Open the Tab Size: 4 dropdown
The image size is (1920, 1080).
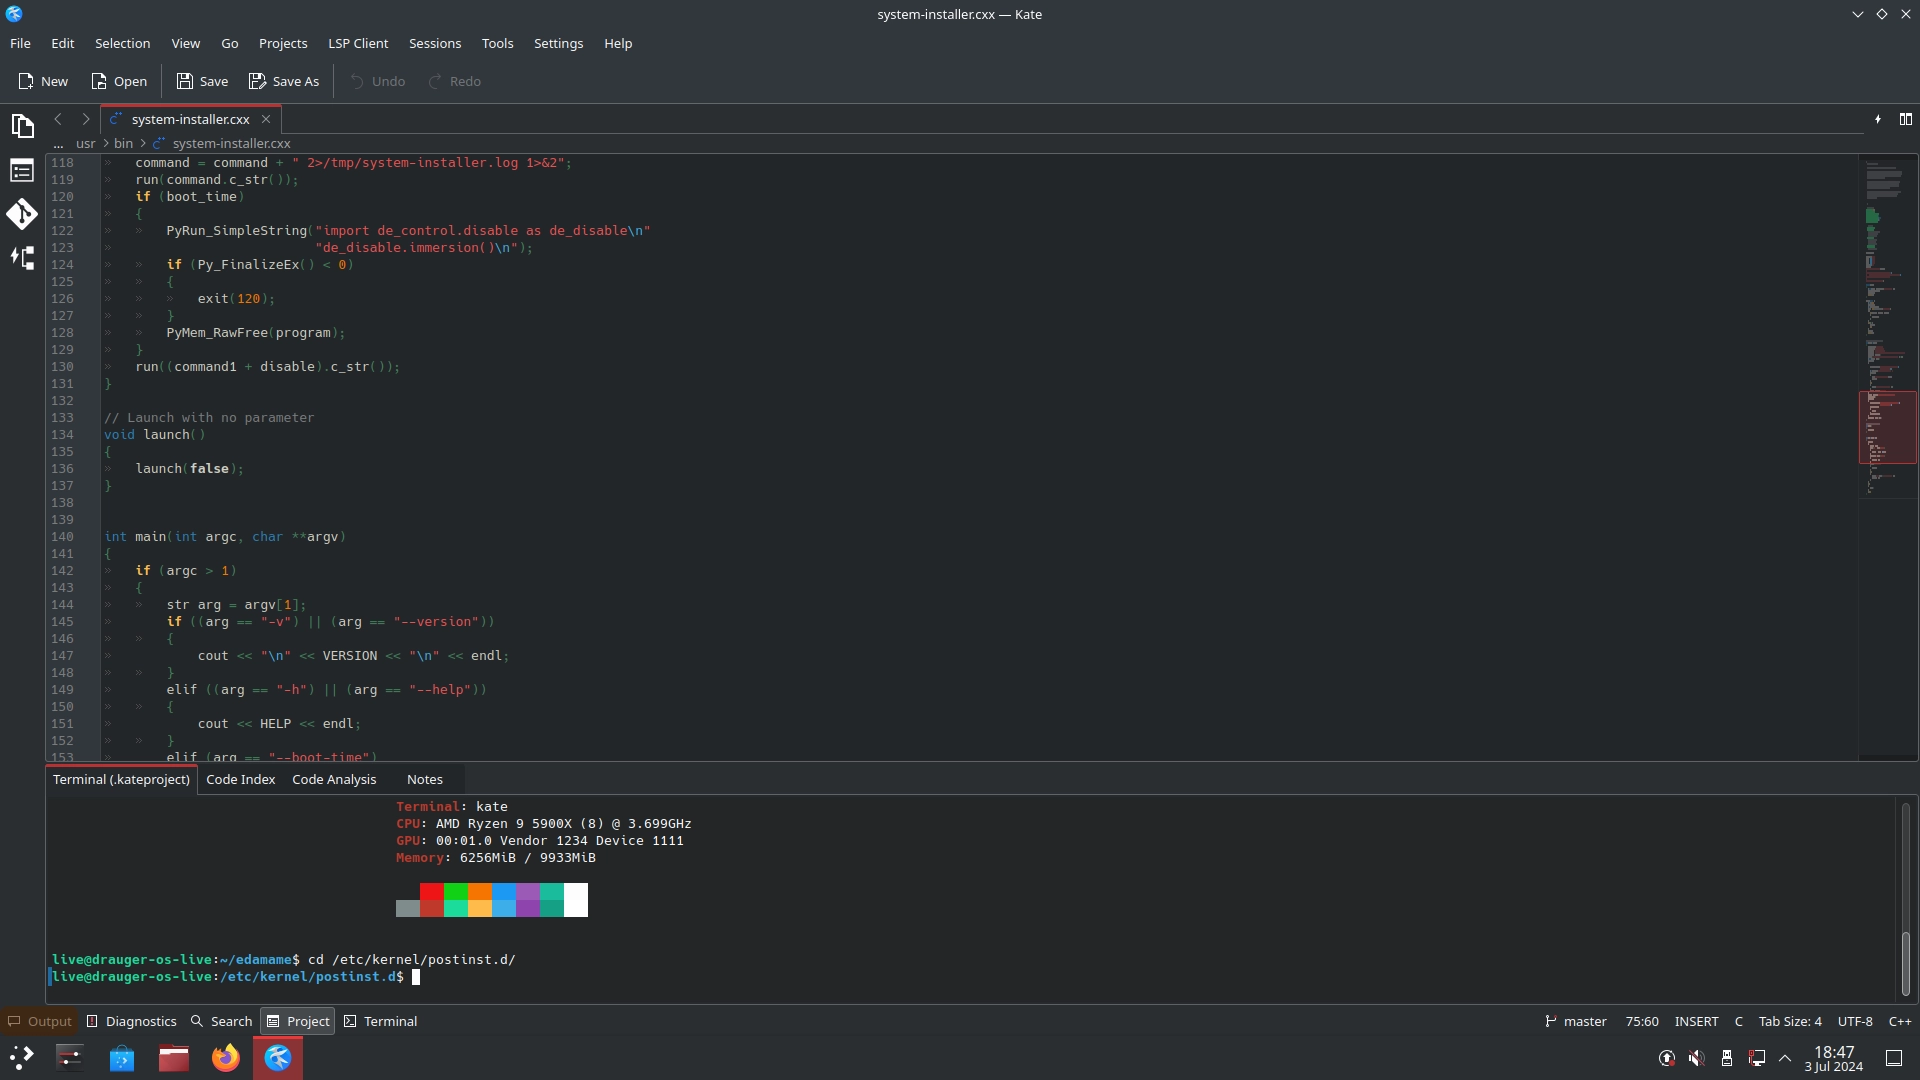(x=1789, y=1021)
